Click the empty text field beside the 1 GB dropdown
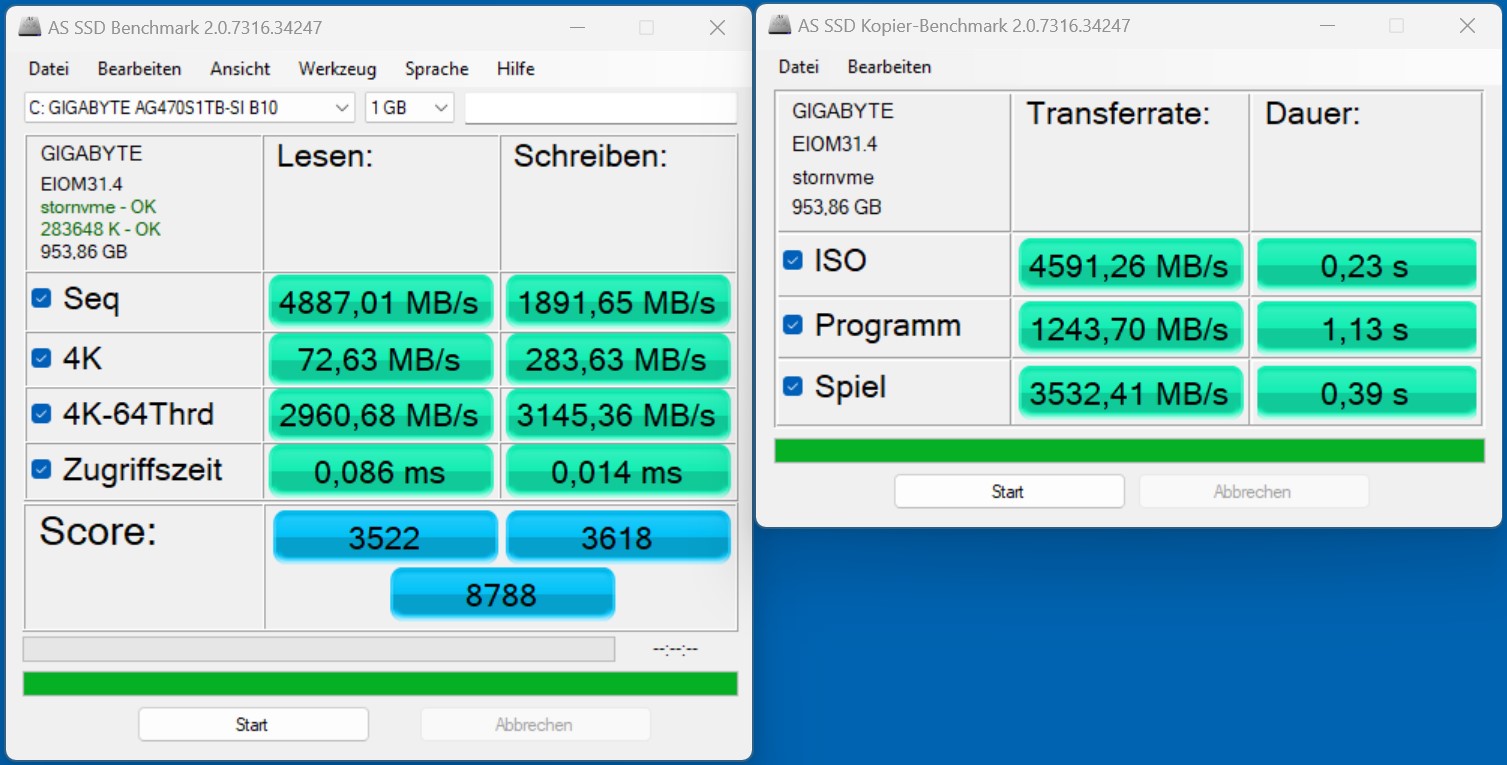This screenshot has width=1507, height=765. click(601, 107)
